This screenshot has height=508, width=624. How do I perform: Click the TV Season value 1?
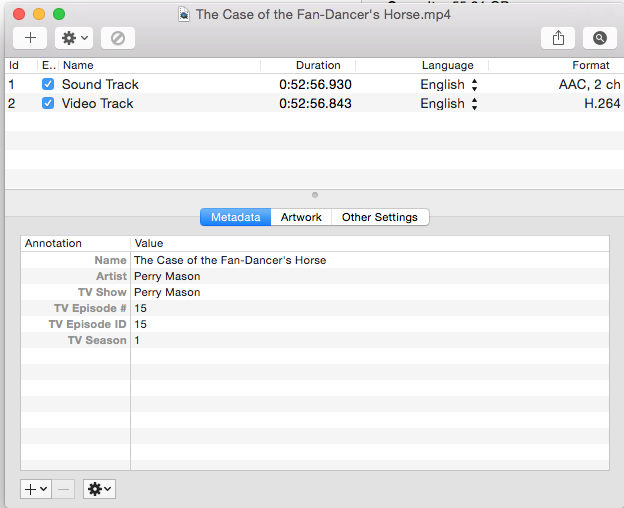click(x=137, y=340)
